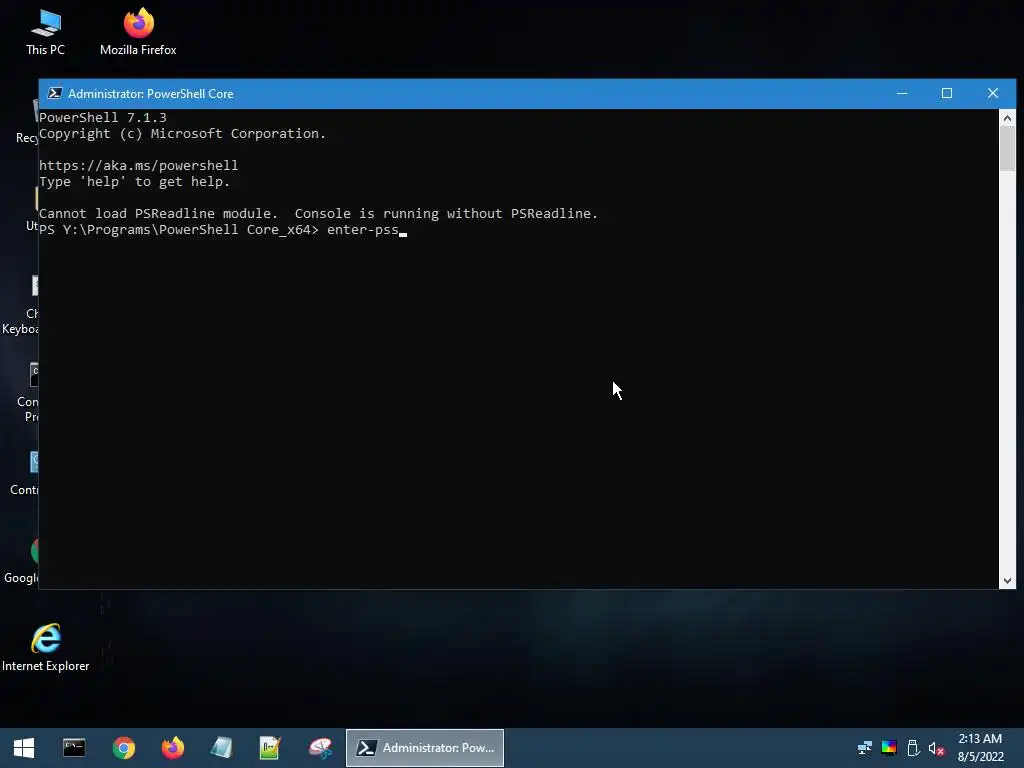
Task: Open the green notepad editor in taskbar
Action: click(x=270, y=748)
